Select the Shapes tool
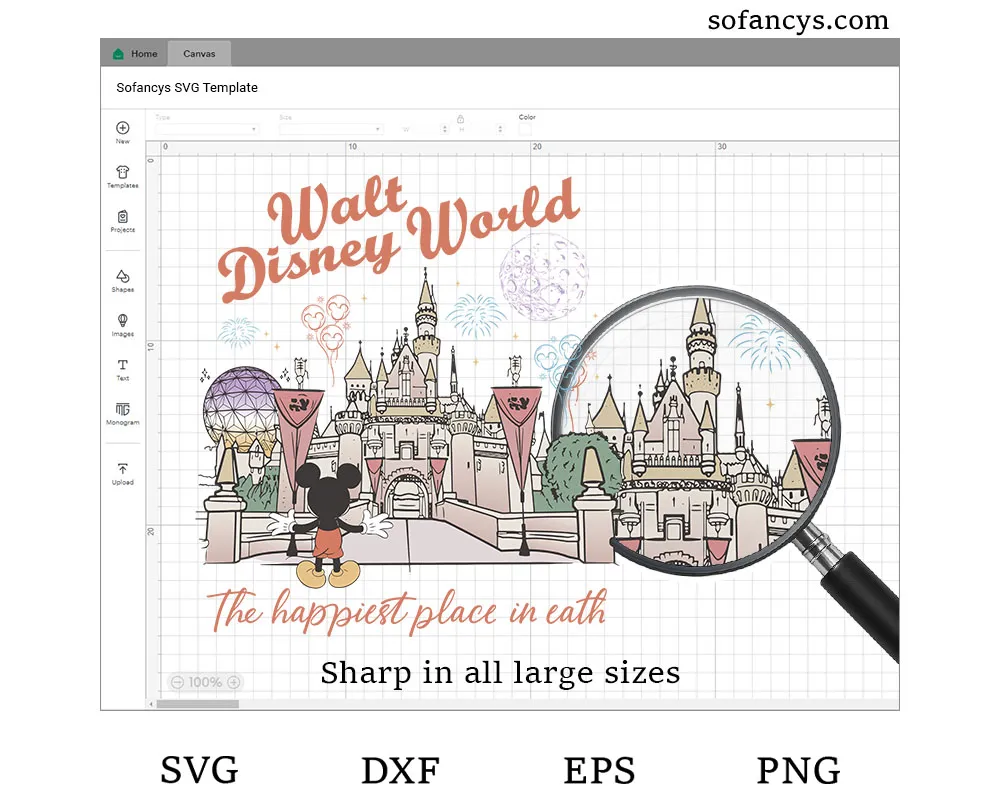This screenshot has height=800, width=1000. tap(122, 281)
